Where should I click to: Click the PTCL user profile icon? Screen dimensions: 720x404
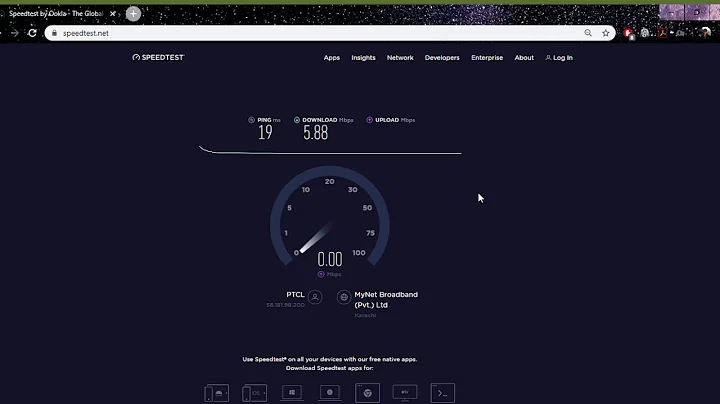pyautogui.click(x=315, y=297)
